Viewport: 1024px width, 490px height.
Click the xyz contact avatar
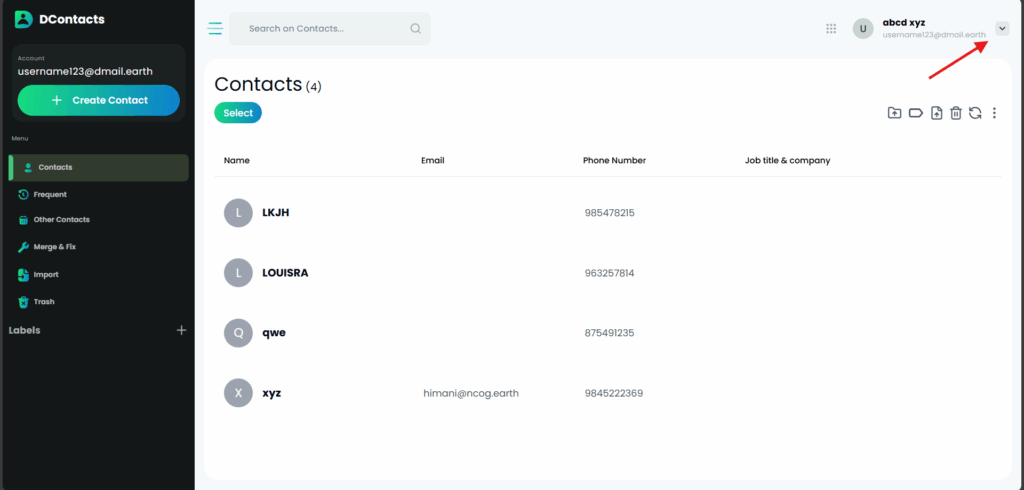[238, 393]
